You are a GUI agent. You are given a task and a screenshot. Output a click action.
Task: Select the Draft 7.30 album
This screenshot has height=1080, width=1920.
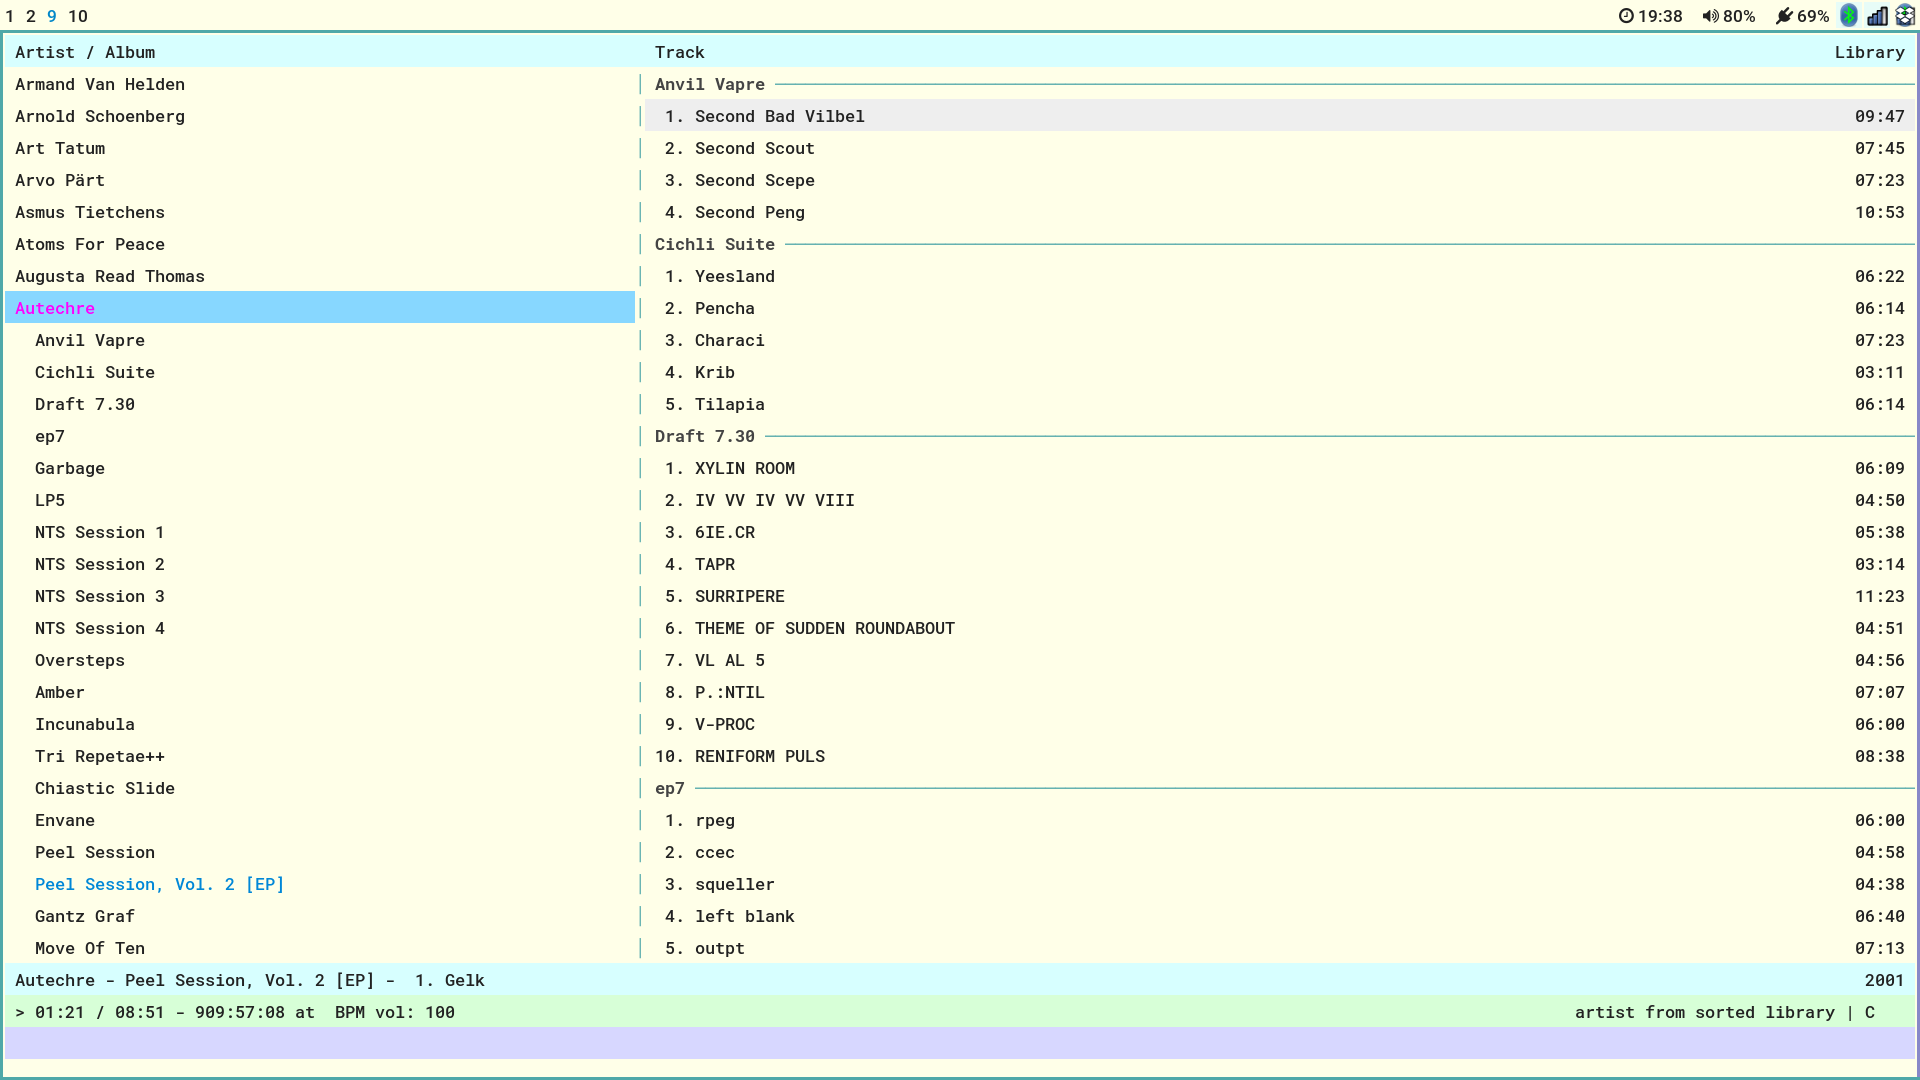click(85, 404)
